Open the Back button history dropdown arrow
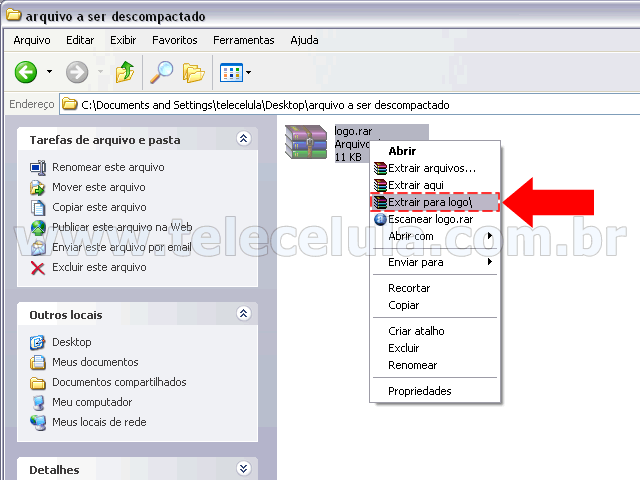This screenshot has height=480, width=640. [49, 72]
